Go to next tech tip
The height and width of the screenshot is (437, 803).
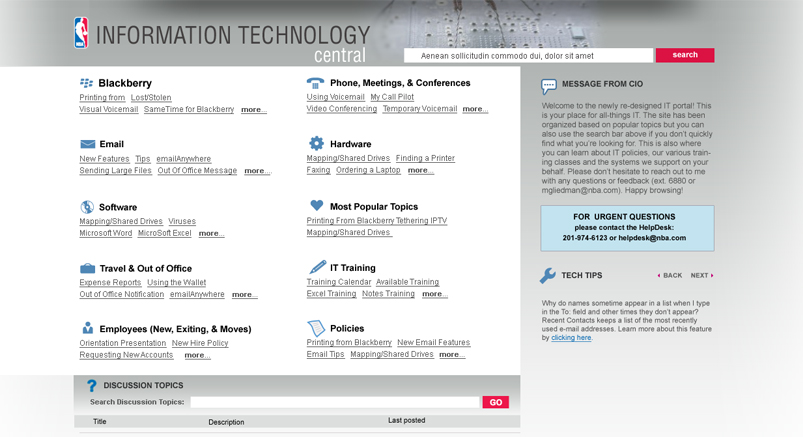(701, 275)
